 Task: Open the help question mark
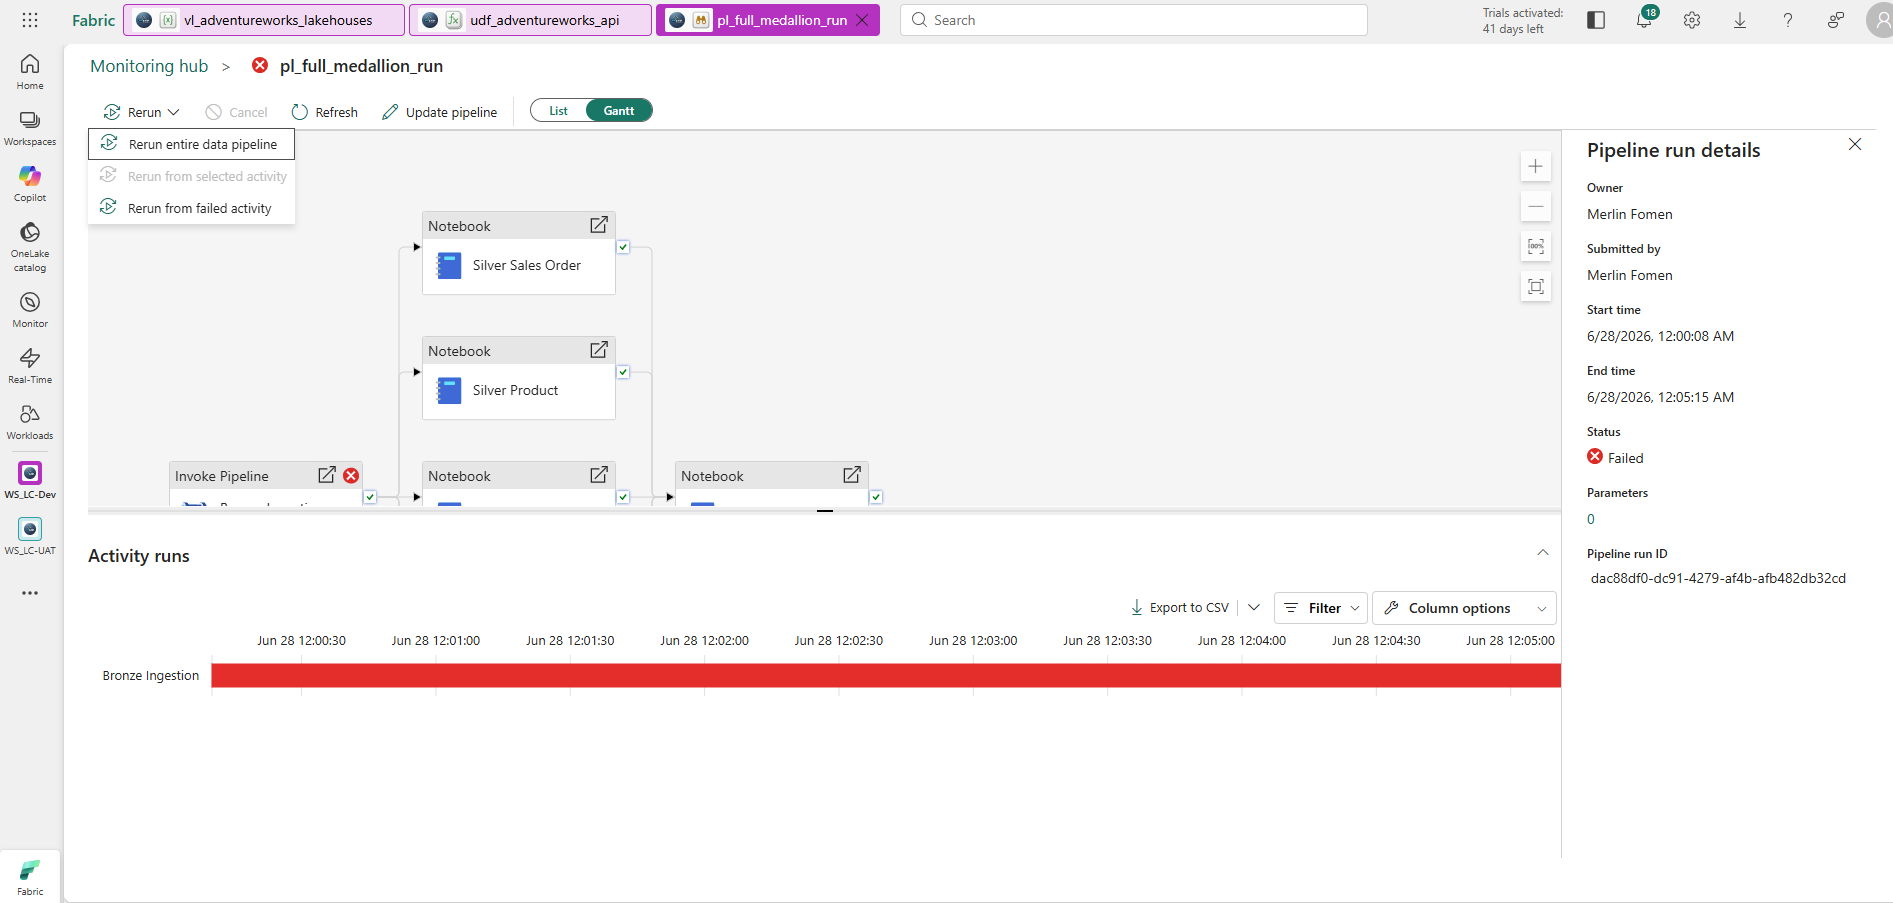[1788, 20]
